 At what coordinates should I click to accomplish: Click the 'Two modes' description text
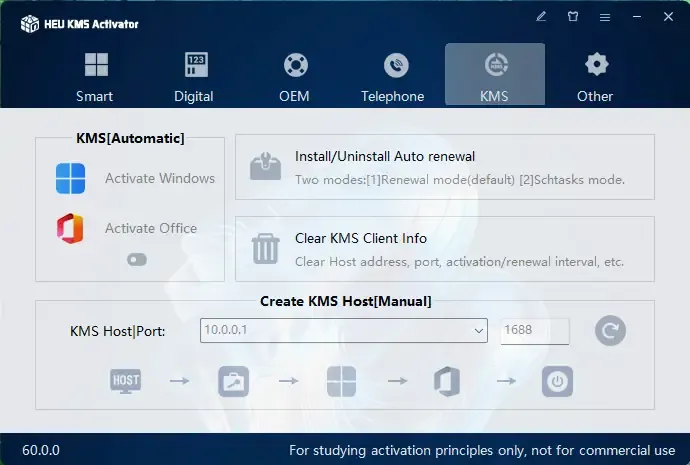[460, 179]
